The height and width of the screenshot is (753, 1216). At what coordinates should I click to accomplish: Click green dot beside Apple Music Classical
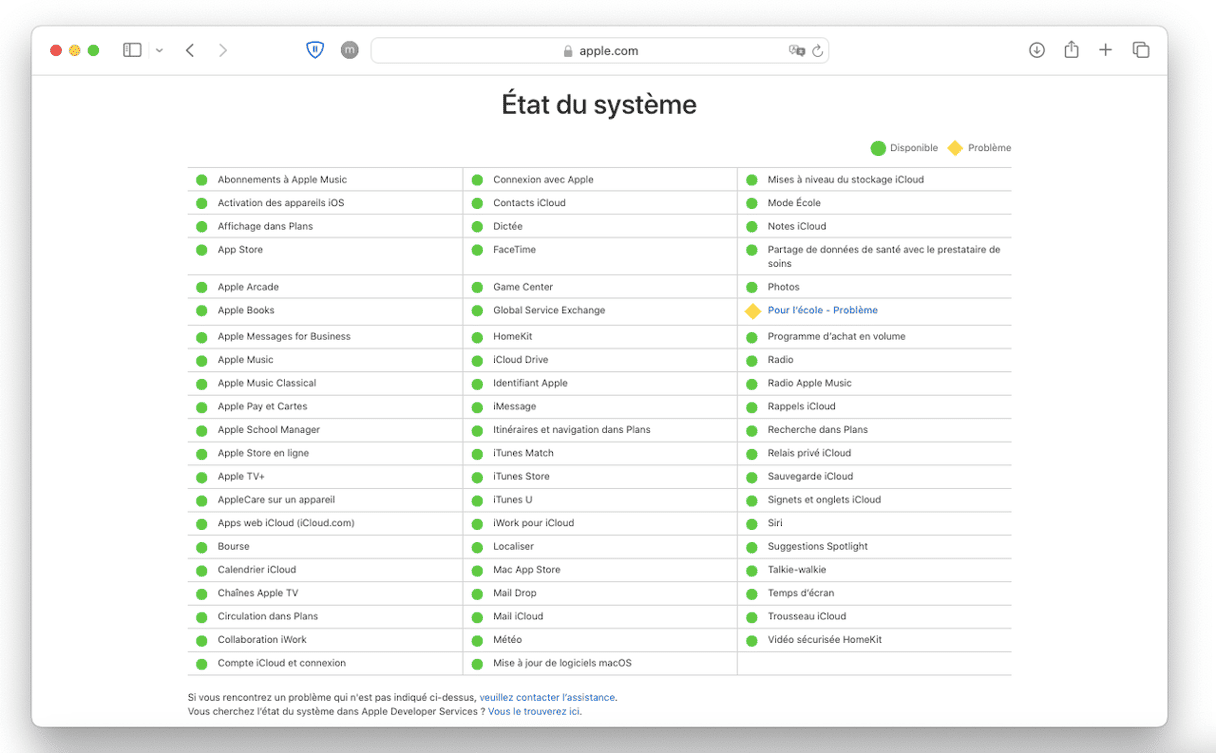coord(201,384)
